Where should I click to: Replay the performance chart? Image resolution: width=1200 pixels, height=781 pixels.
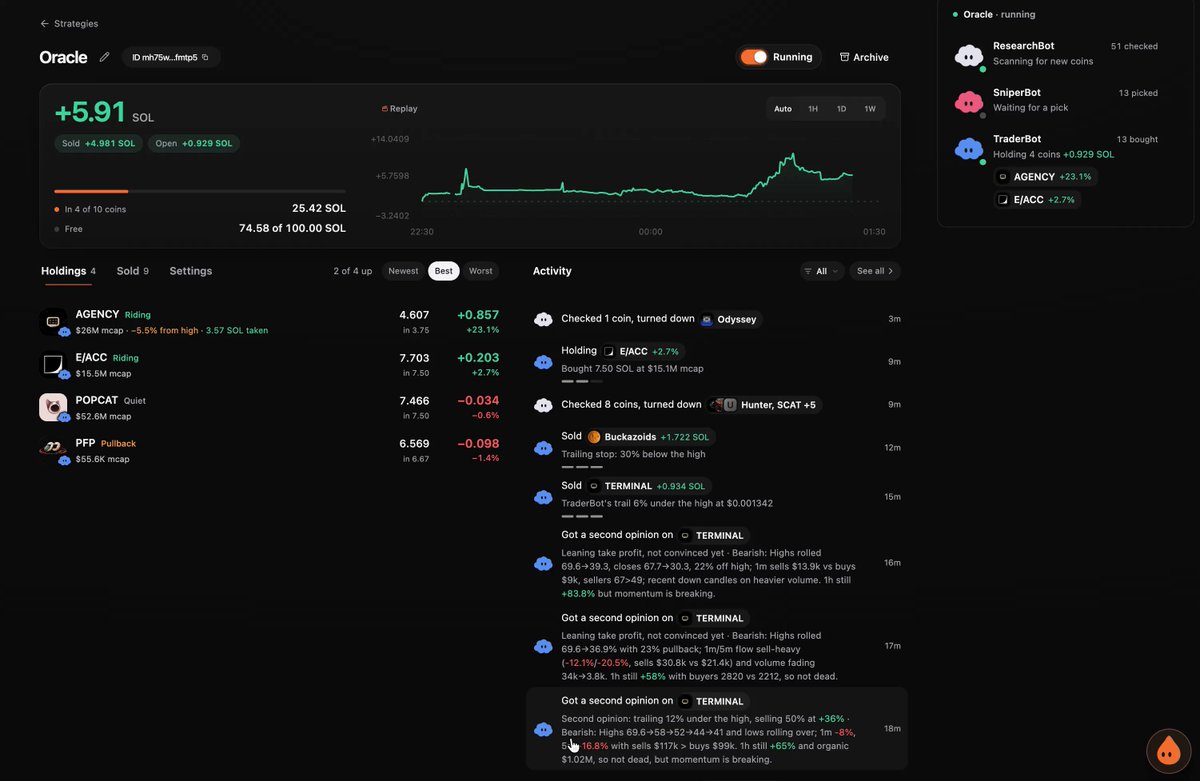click(x=399, y=108)
